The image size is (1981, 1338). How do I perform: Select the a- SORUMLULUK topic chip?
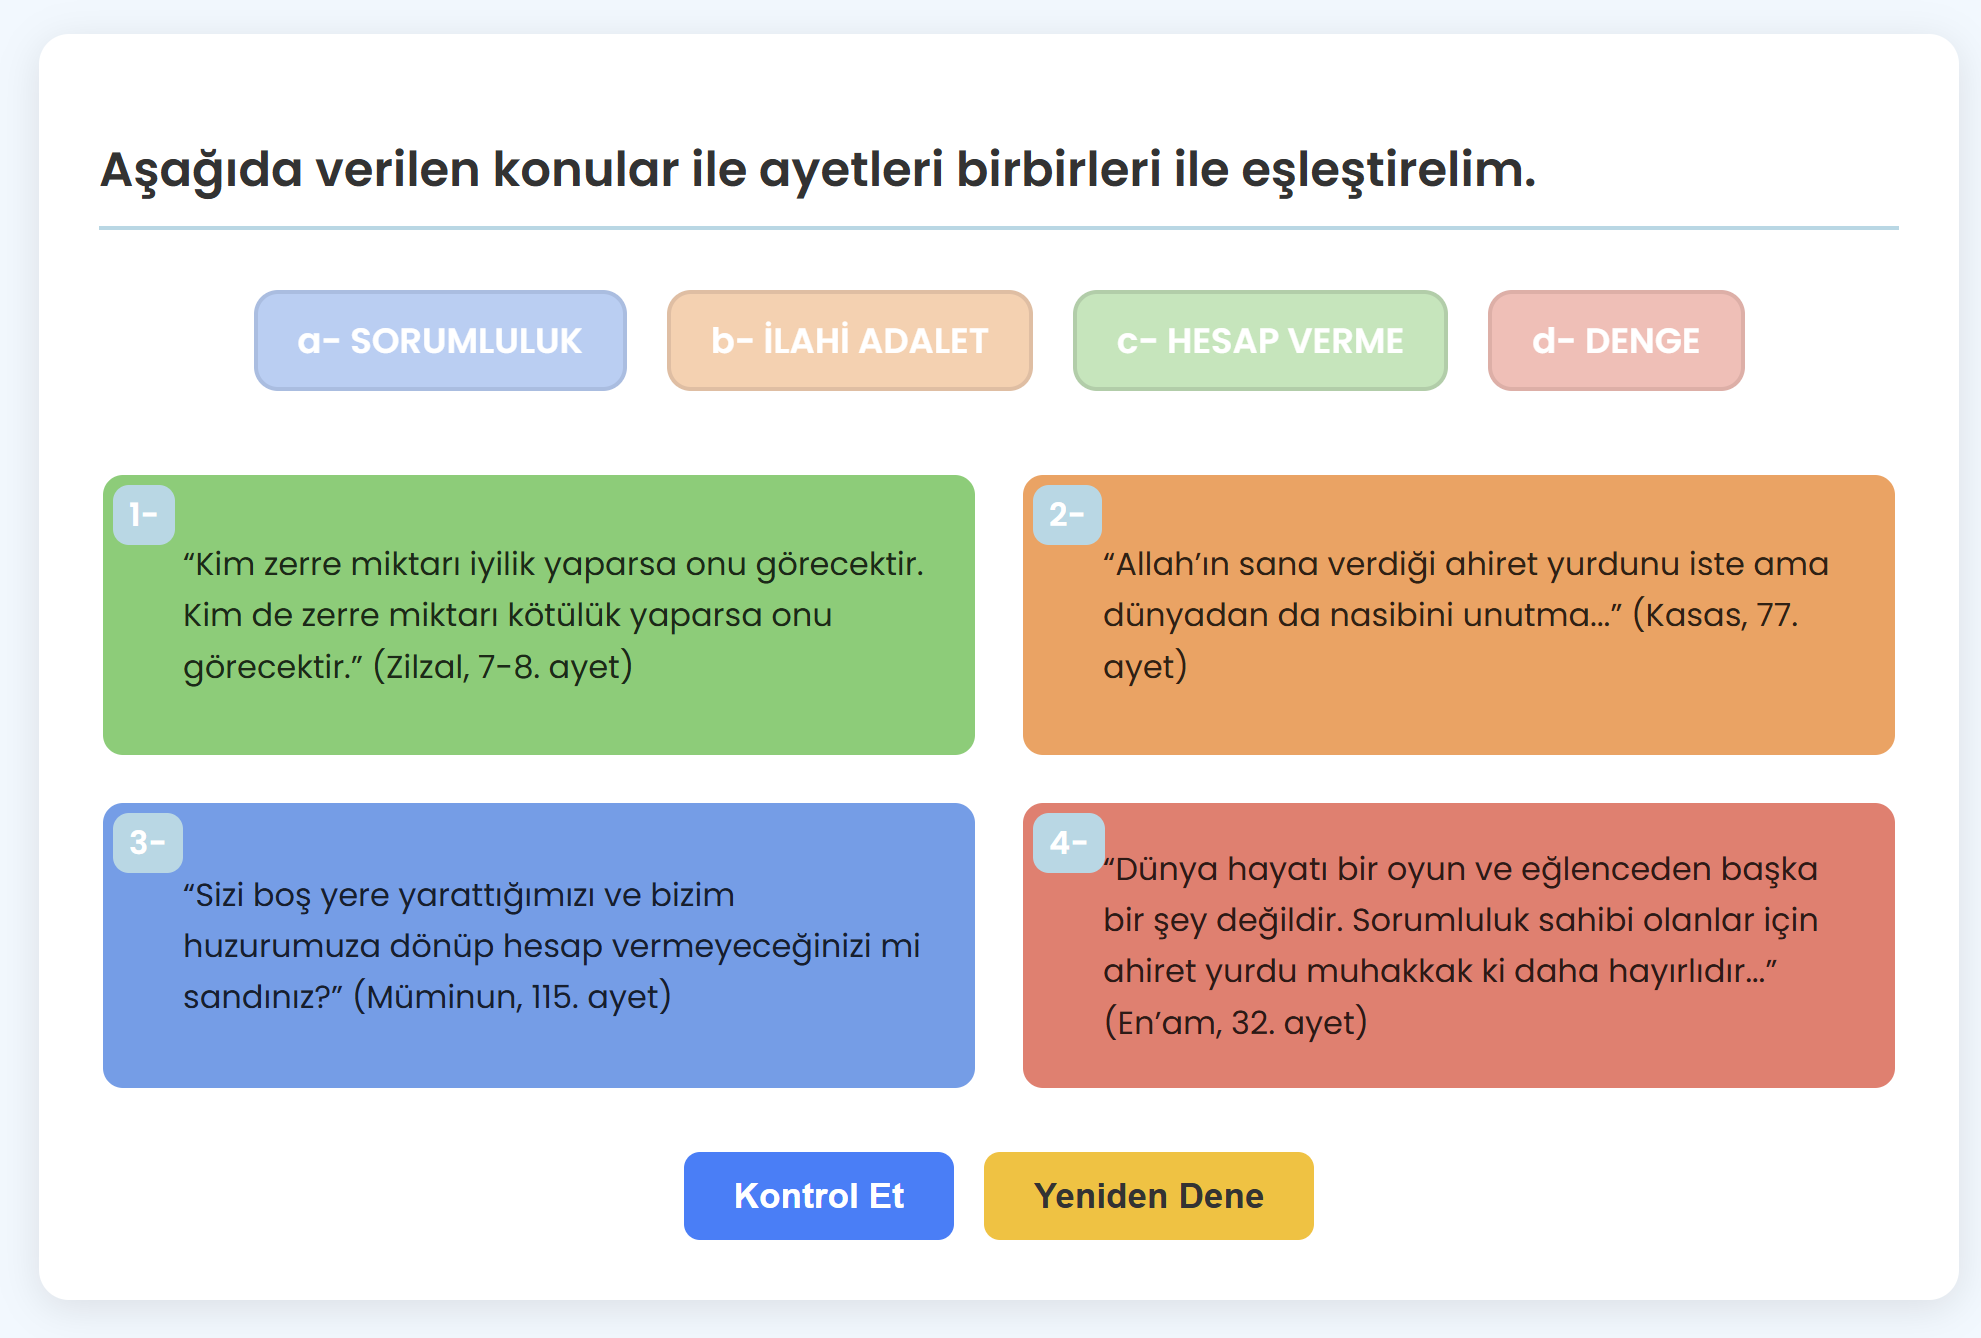tap(440, 341)
